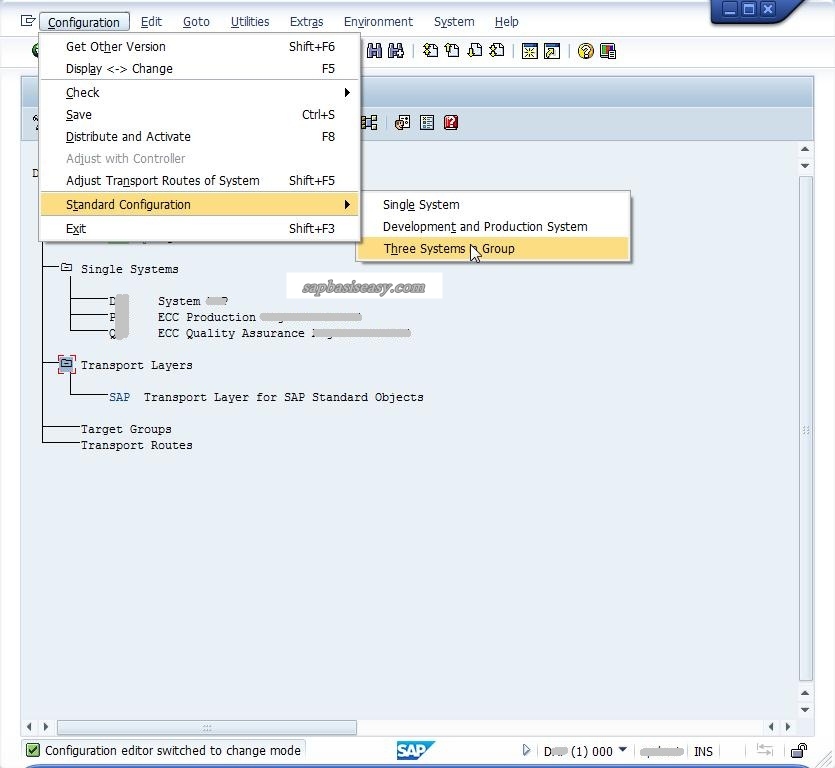The height and width of the screenshot is (768, 835).
Task: Select Distribute and Activate
Action: (200, 136)
